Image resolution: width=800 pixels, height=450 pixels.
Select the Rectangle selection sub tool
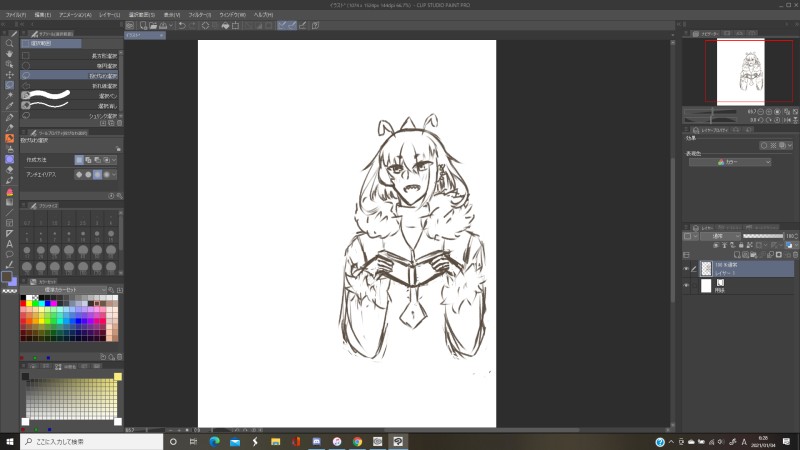point(69,56)
